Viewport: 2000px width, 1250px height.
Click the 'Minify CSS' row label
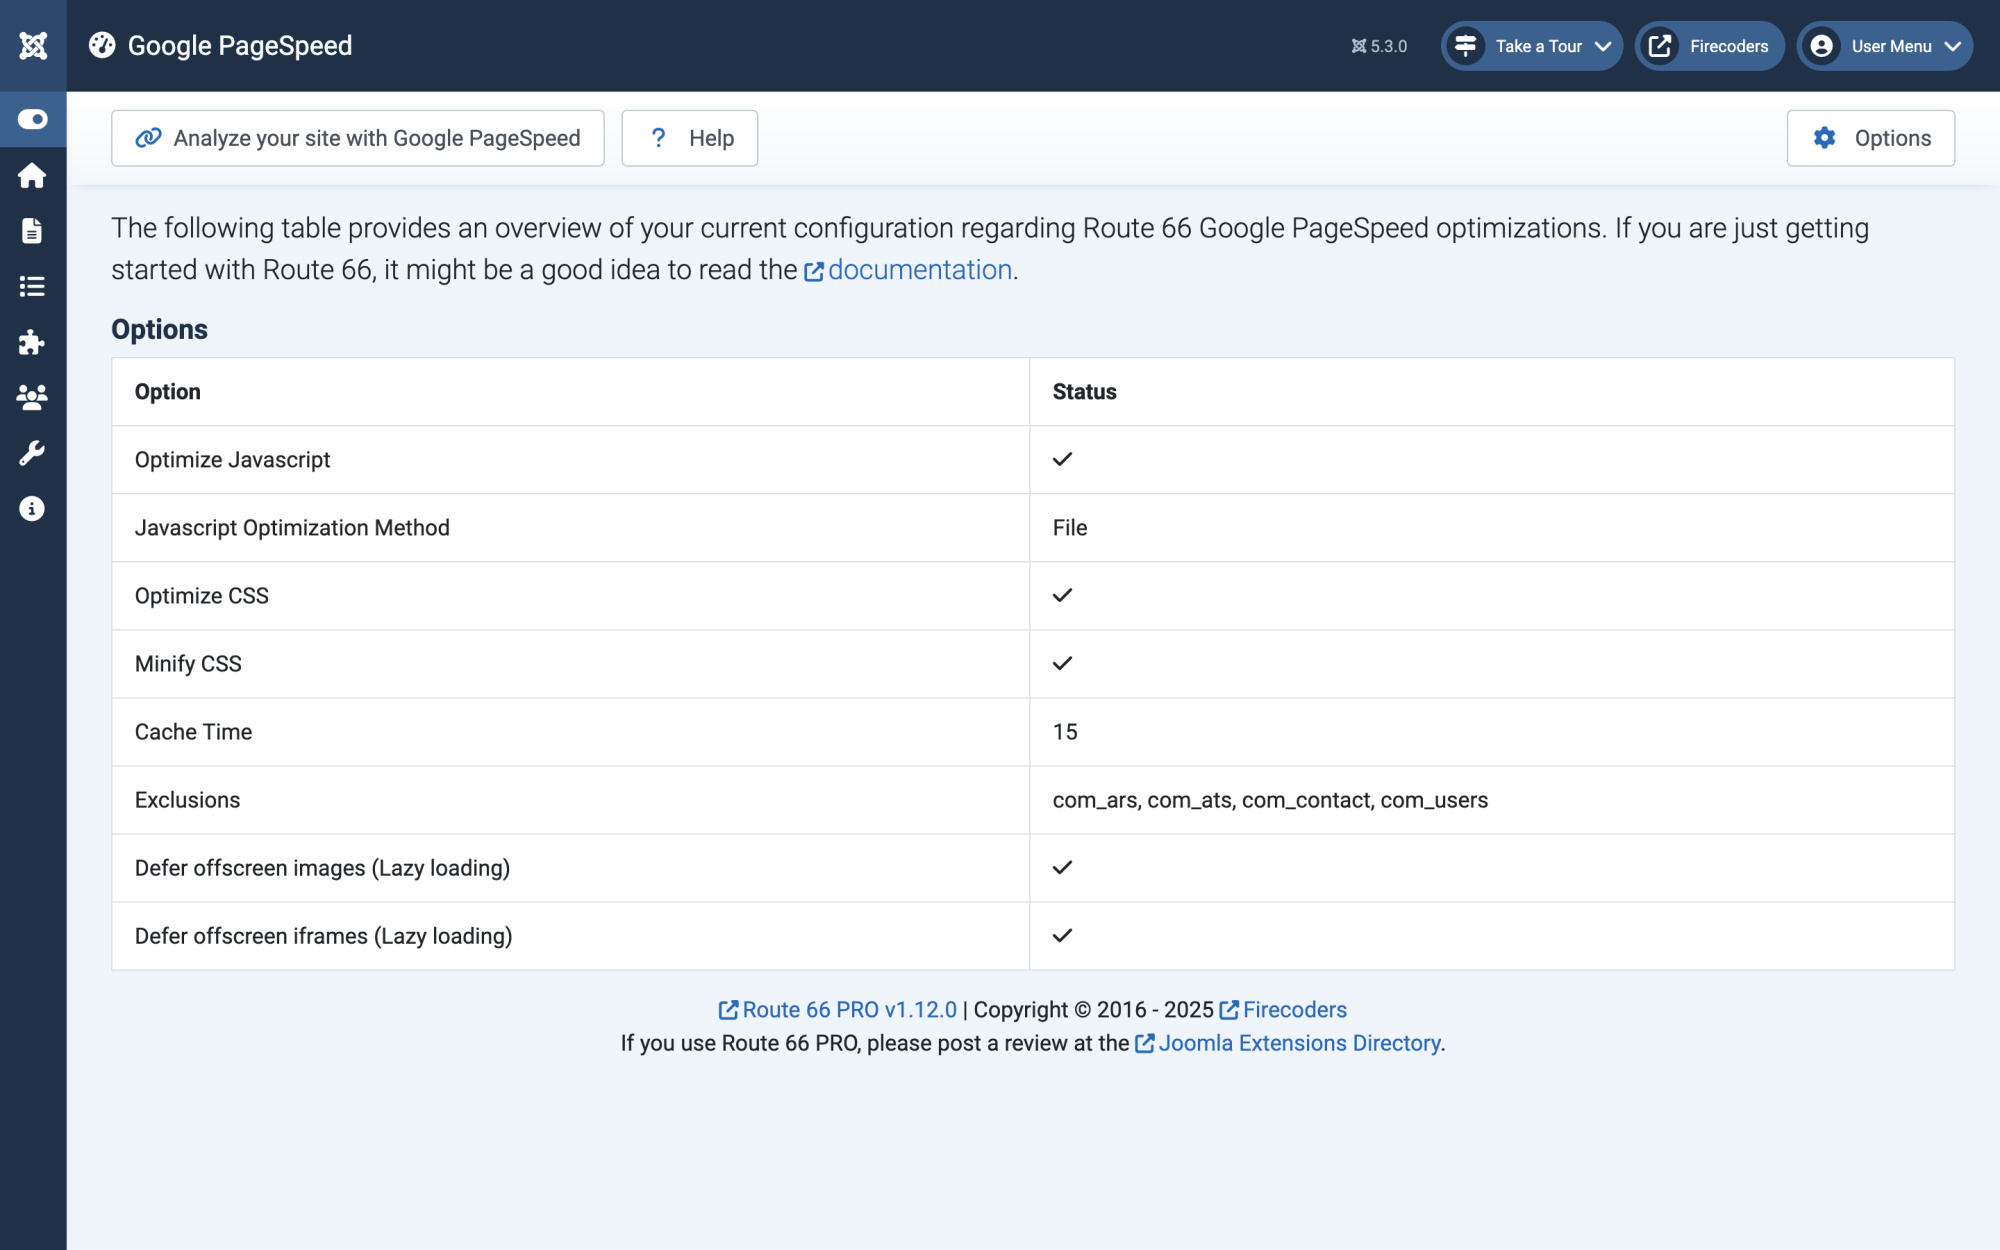[x=188, y=664]
